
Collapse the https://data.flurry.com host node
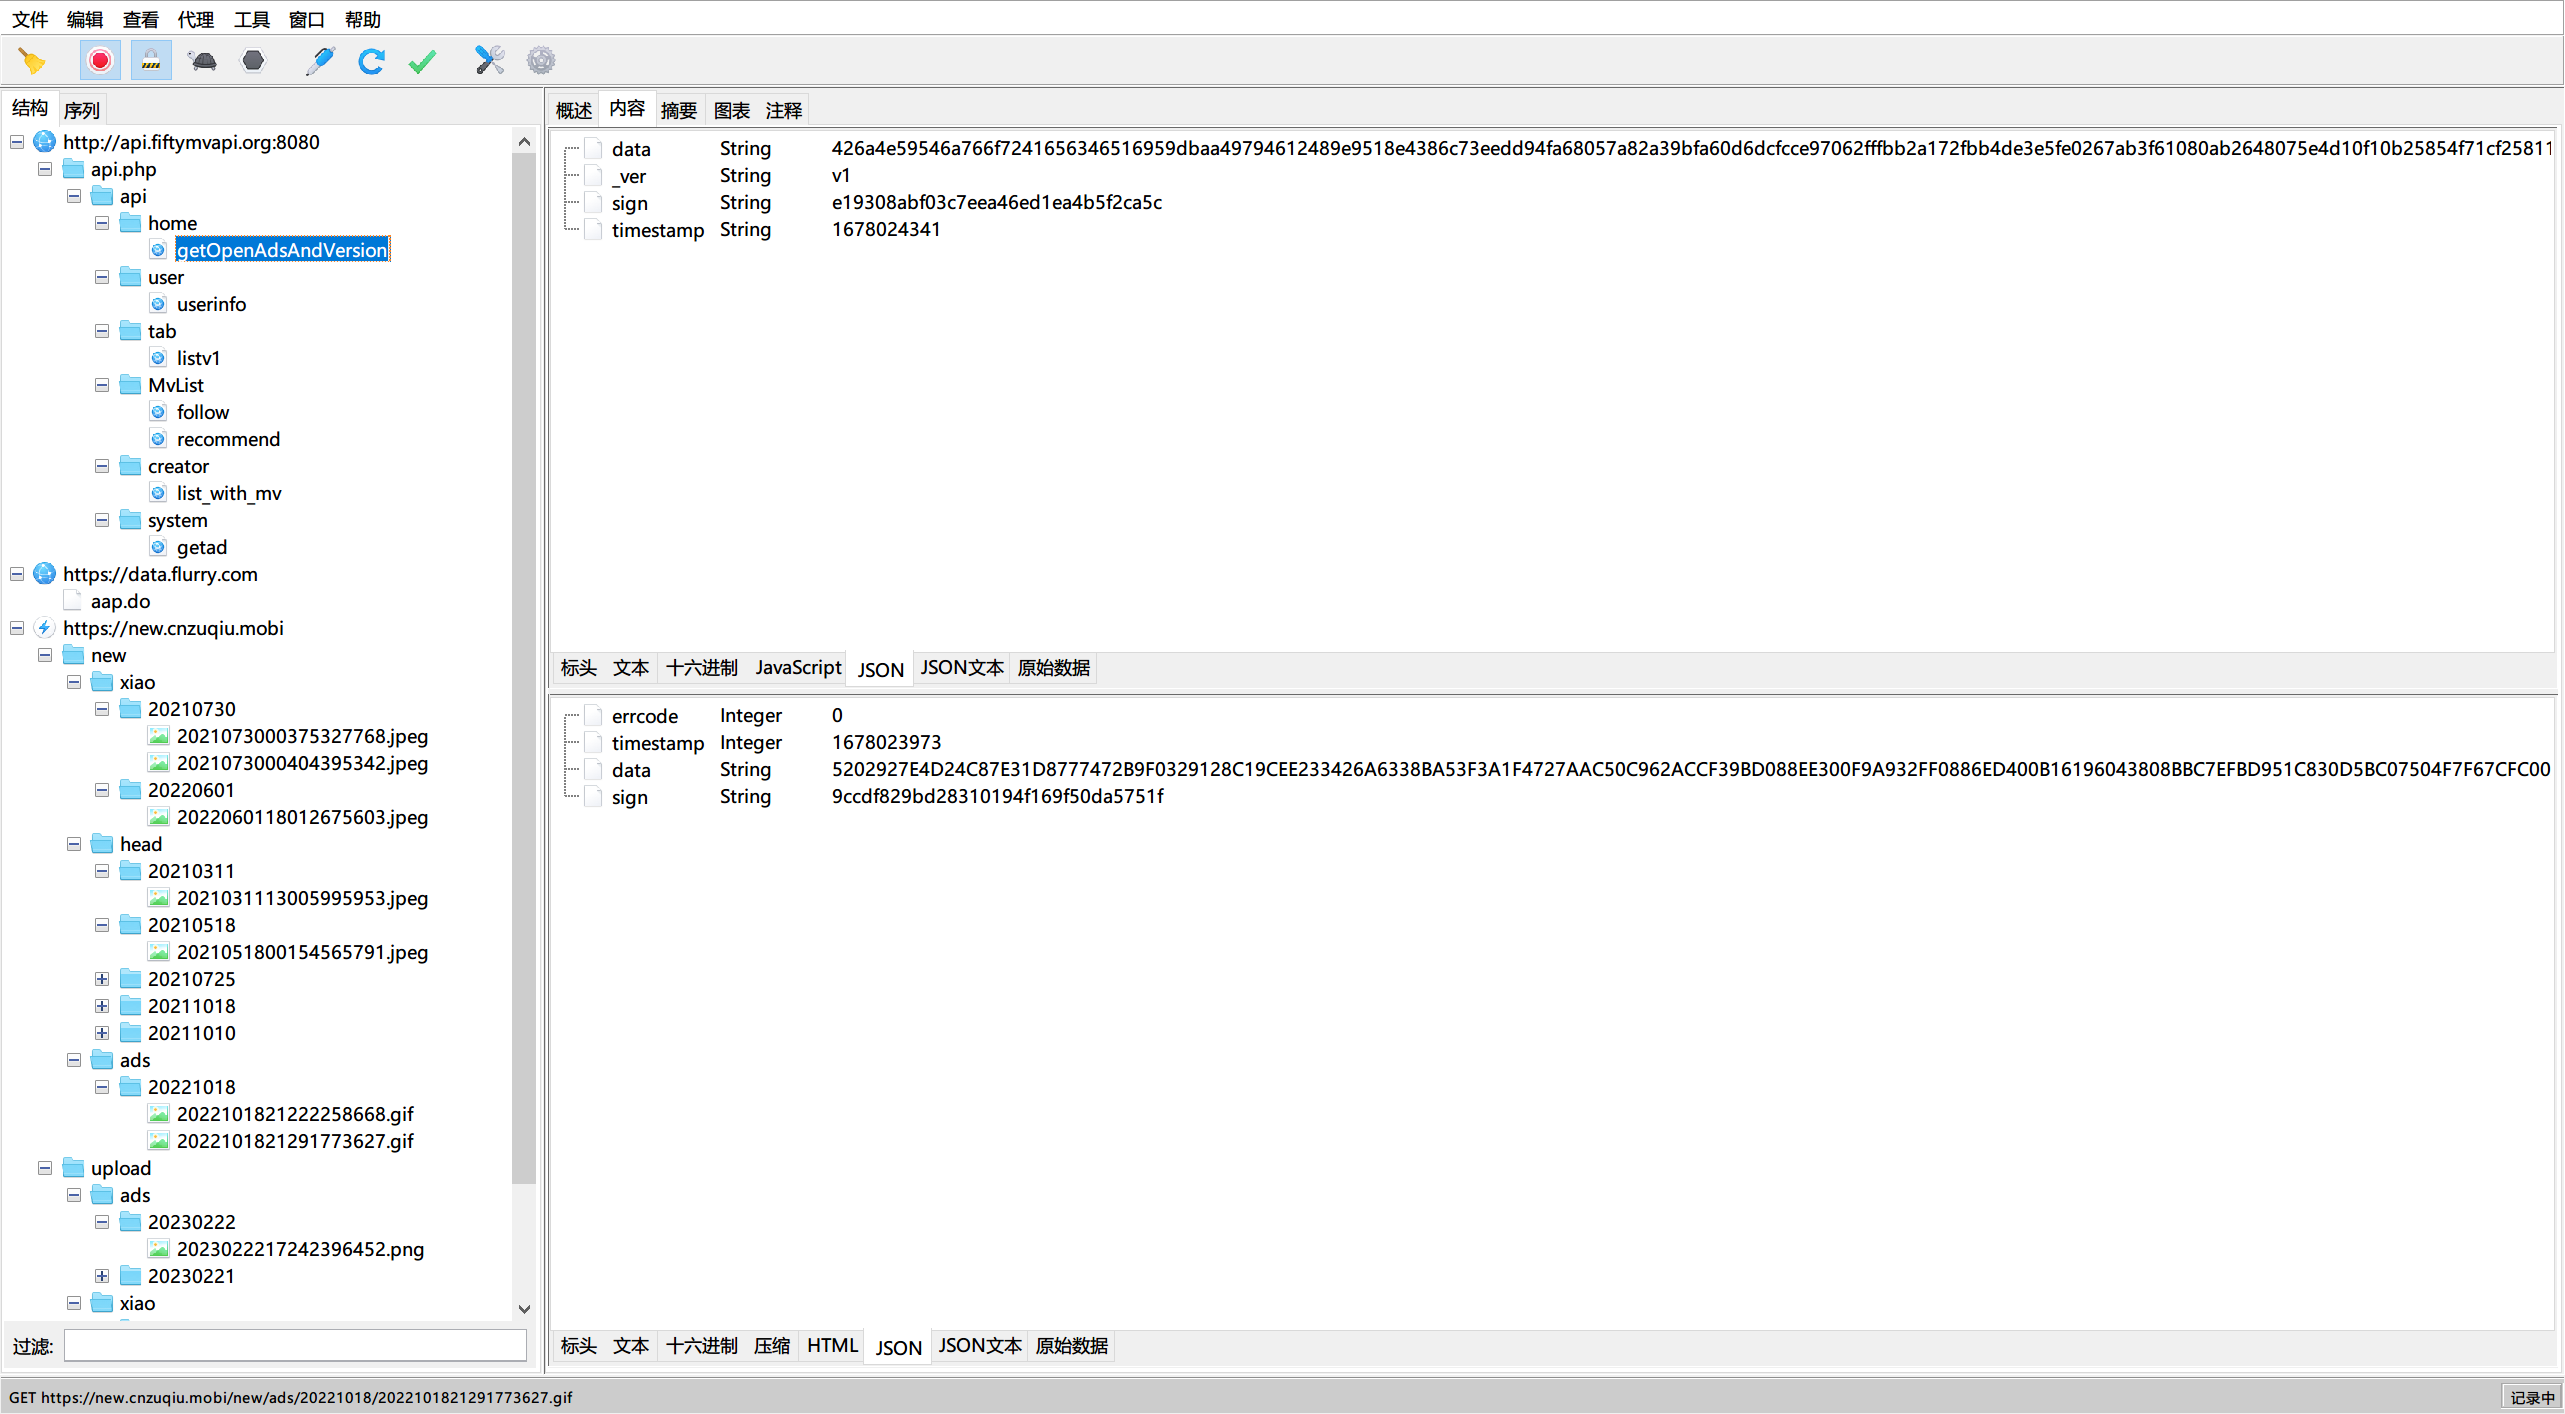tap(17, 574)
